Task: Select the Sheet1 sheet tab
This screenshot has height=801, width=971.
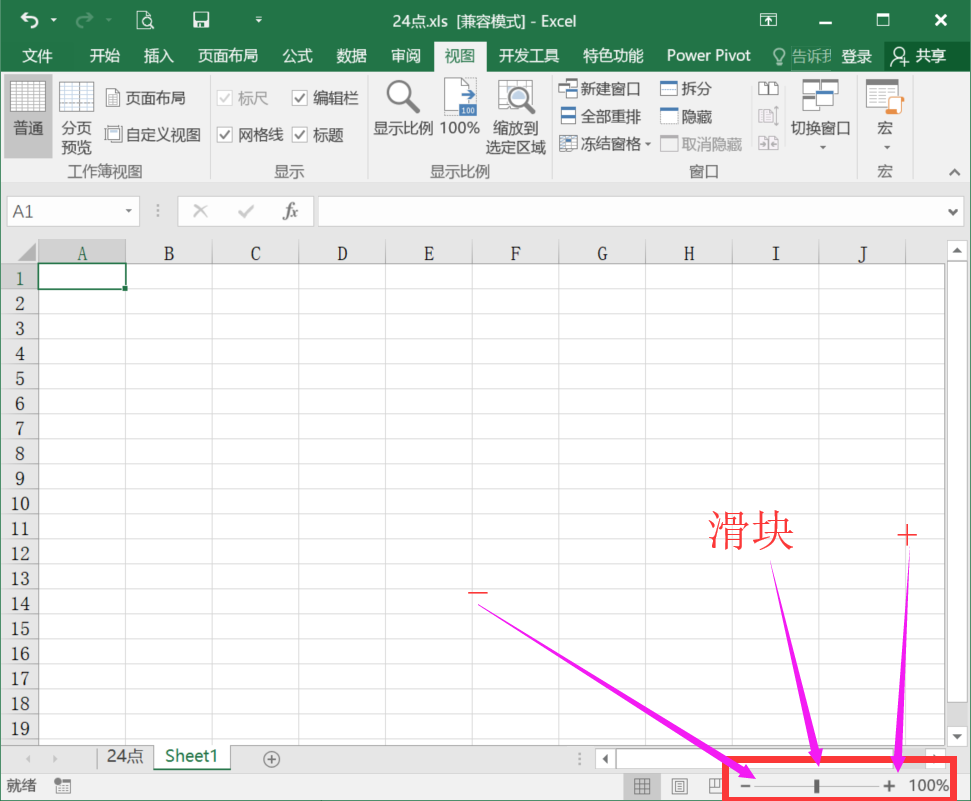Action: coord(191,756)
